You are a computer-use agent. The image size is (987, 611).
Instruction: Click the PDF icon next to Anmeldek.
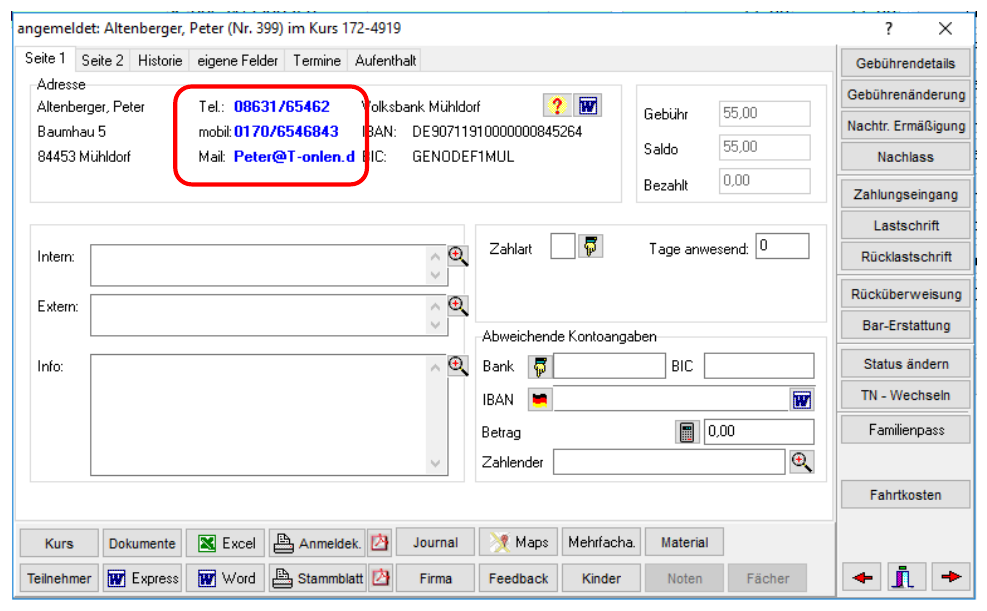tap(380, 542)
